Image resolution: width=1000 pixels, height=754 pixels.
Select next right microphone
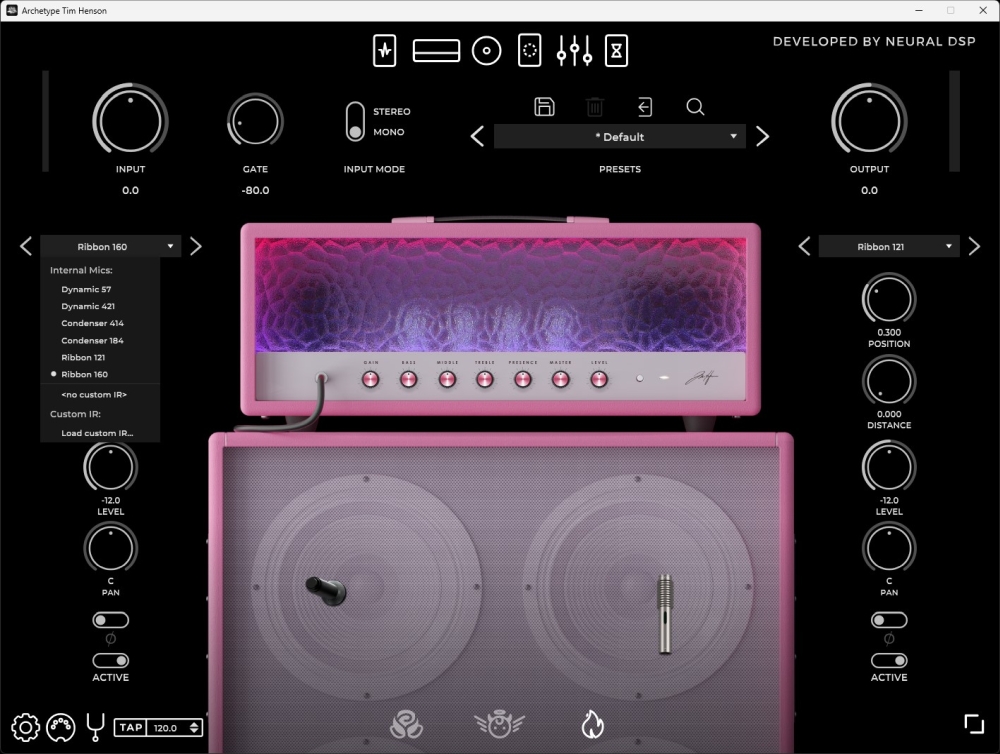coord(974,246)
